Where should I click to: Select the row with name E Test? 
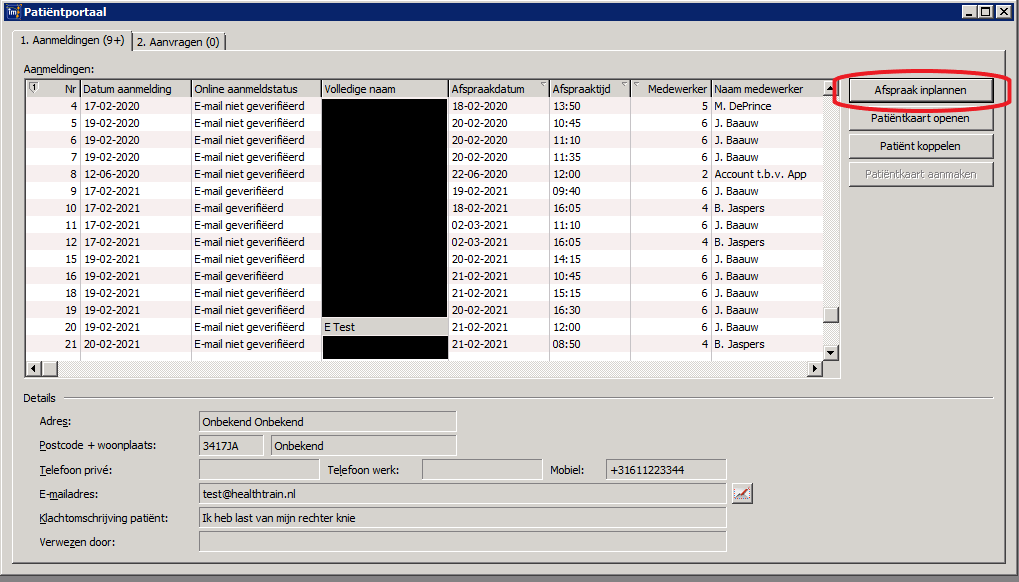click(x=384, y=327)
